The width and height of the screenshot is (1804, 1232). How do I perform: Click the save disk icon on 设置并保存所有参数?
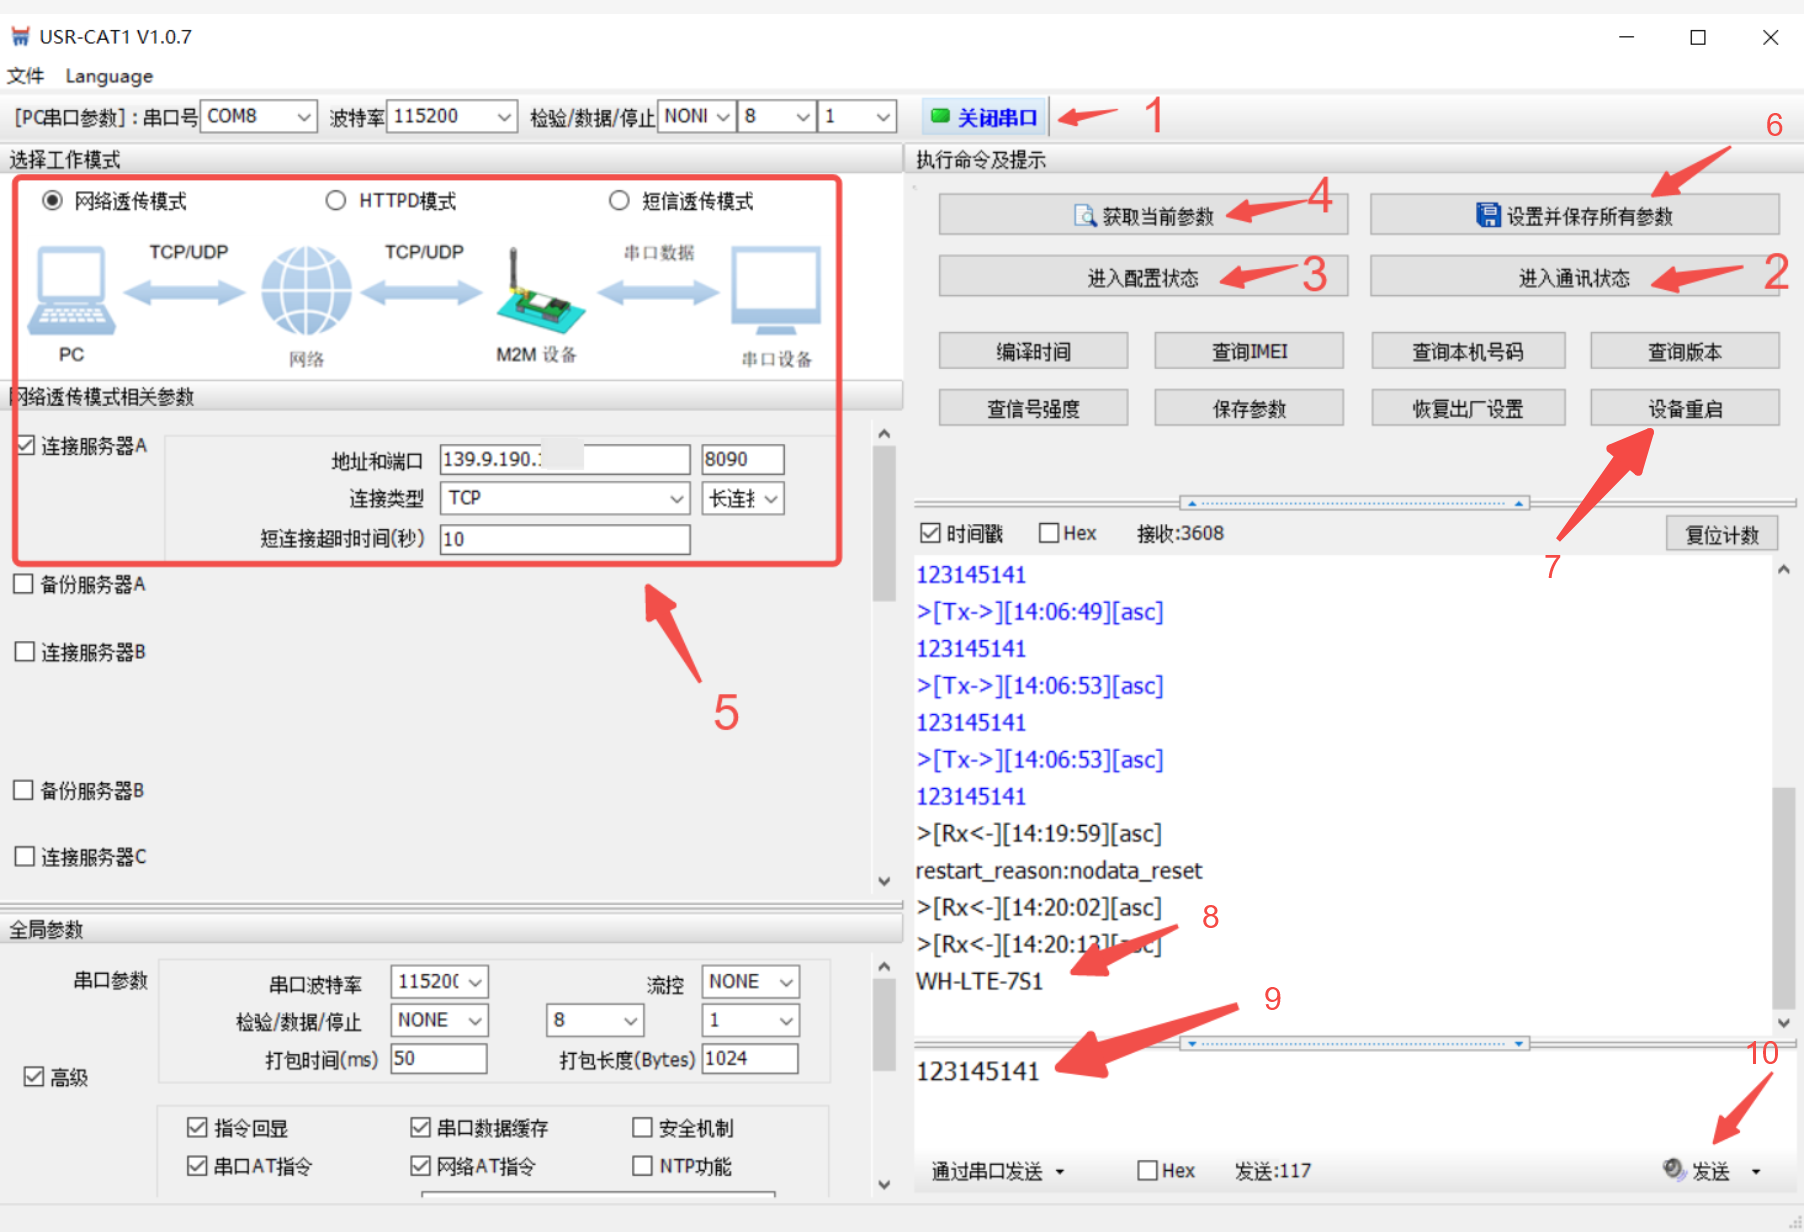coord(1488,215)
